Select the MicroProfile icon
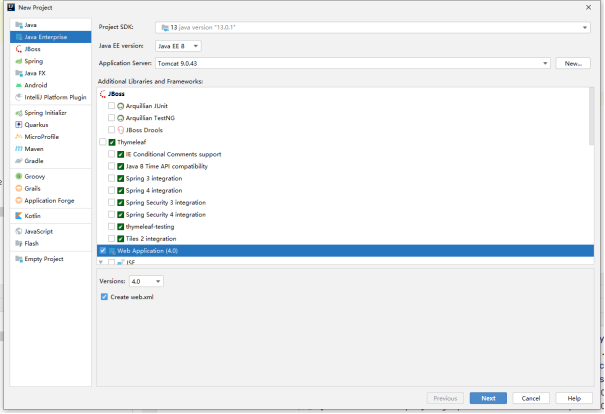This screenshot has height=414, width=605. tap(19, 137)
